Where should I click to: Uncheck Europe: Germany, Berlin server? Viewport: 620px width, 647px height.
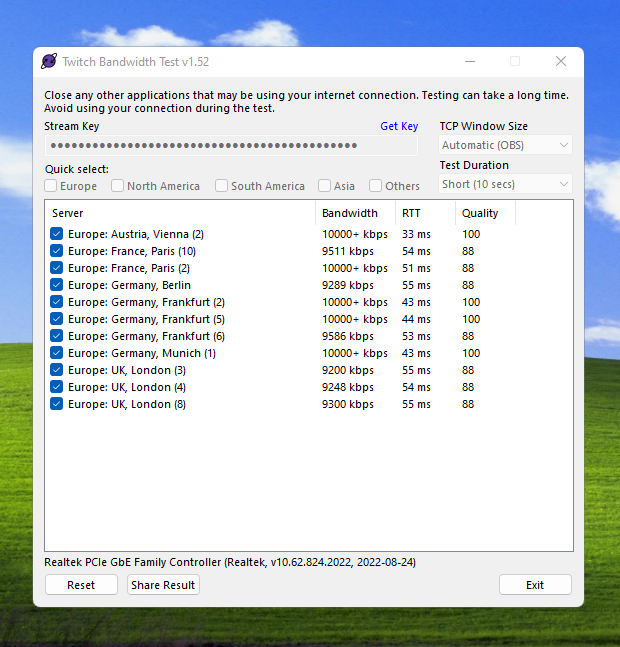[x=57, y=285]
